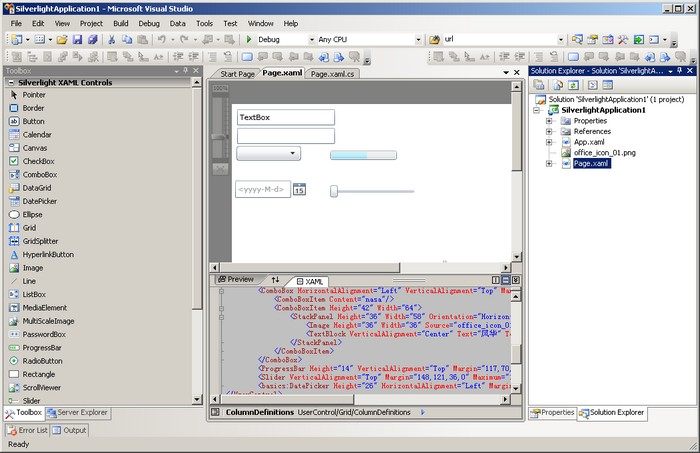700x453 pixels.
Task: Expand the Page.xaml node in Solution Explorer
Action: point(549,164)
